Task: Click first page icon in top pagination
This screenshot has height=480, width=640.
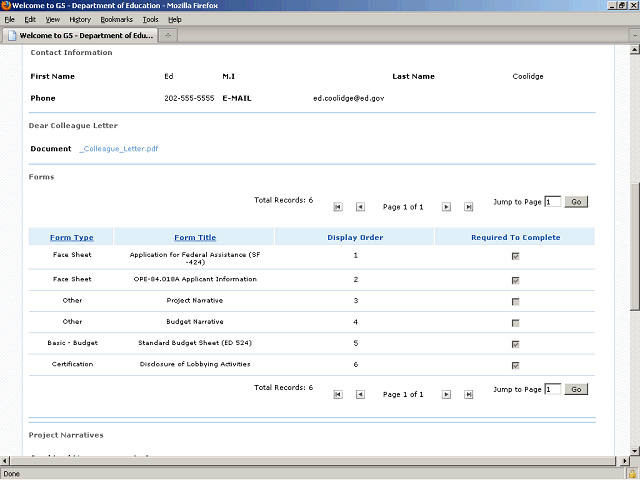Action: pos(338,207)
